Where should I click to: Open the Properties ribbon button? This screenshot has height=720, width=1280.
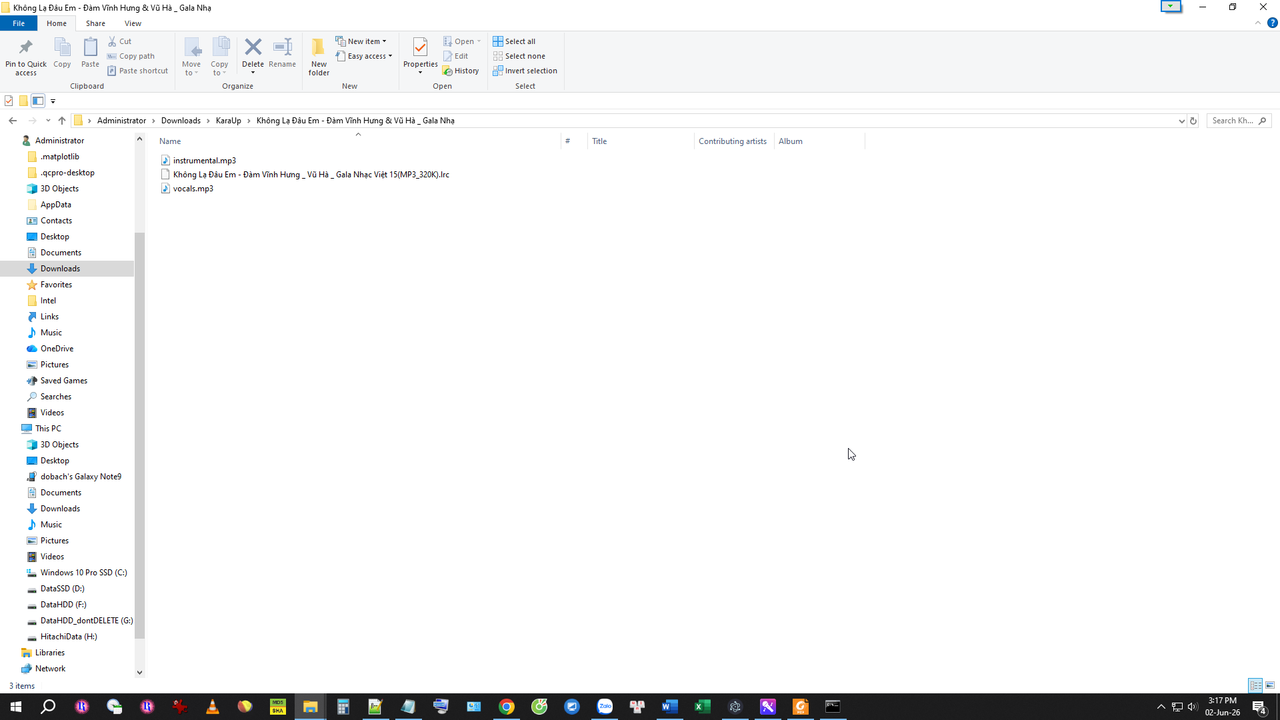pos(420,56)
